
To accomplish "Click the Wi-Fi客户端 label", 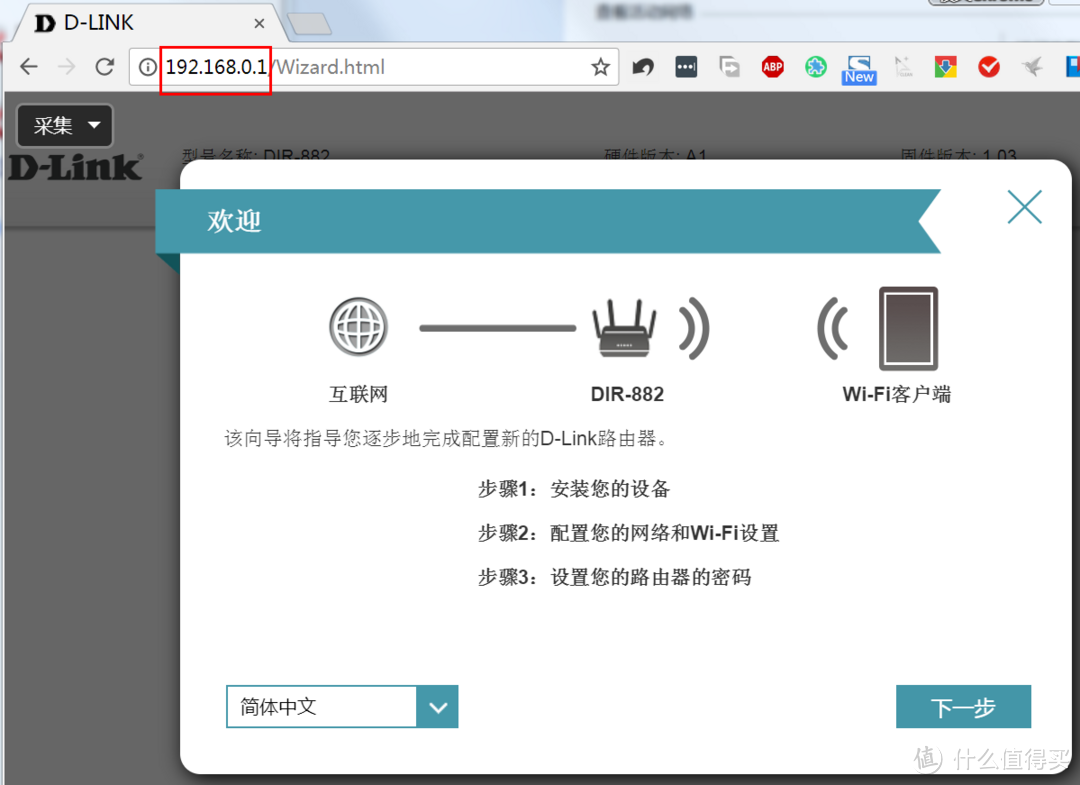I will pyautogui.click(x=897, y=395).
